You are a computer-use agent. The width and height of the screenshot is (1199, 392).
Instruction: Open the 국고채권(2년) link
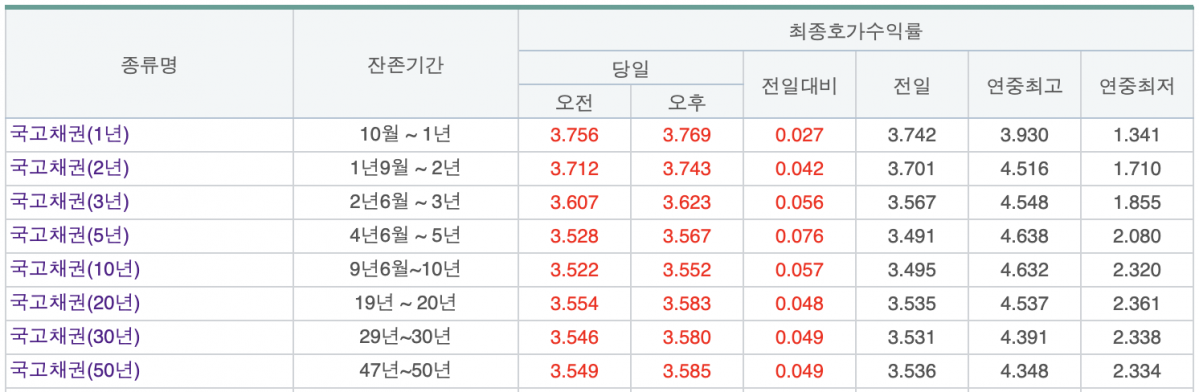(x=70, y=169)
